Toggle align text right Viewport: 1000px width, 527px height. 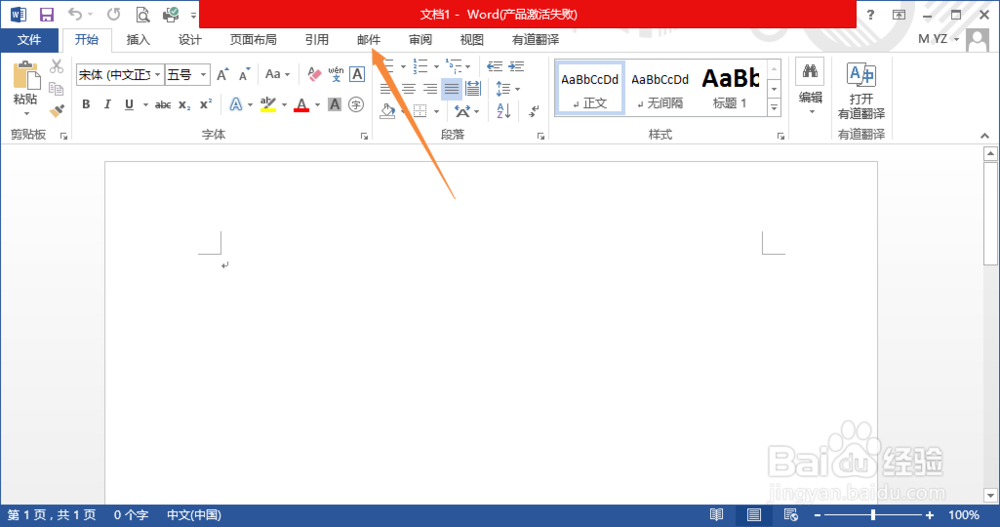point(430,89)
